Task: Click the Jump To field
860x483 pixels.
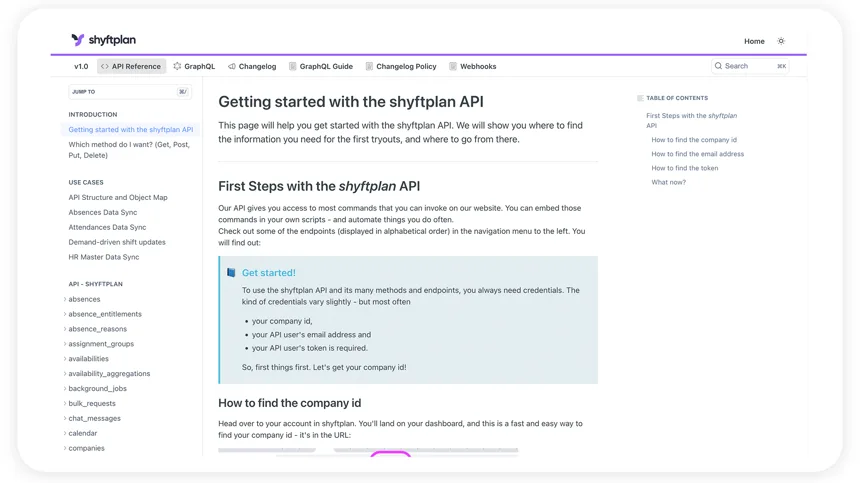Action: (x=130, y=92)
